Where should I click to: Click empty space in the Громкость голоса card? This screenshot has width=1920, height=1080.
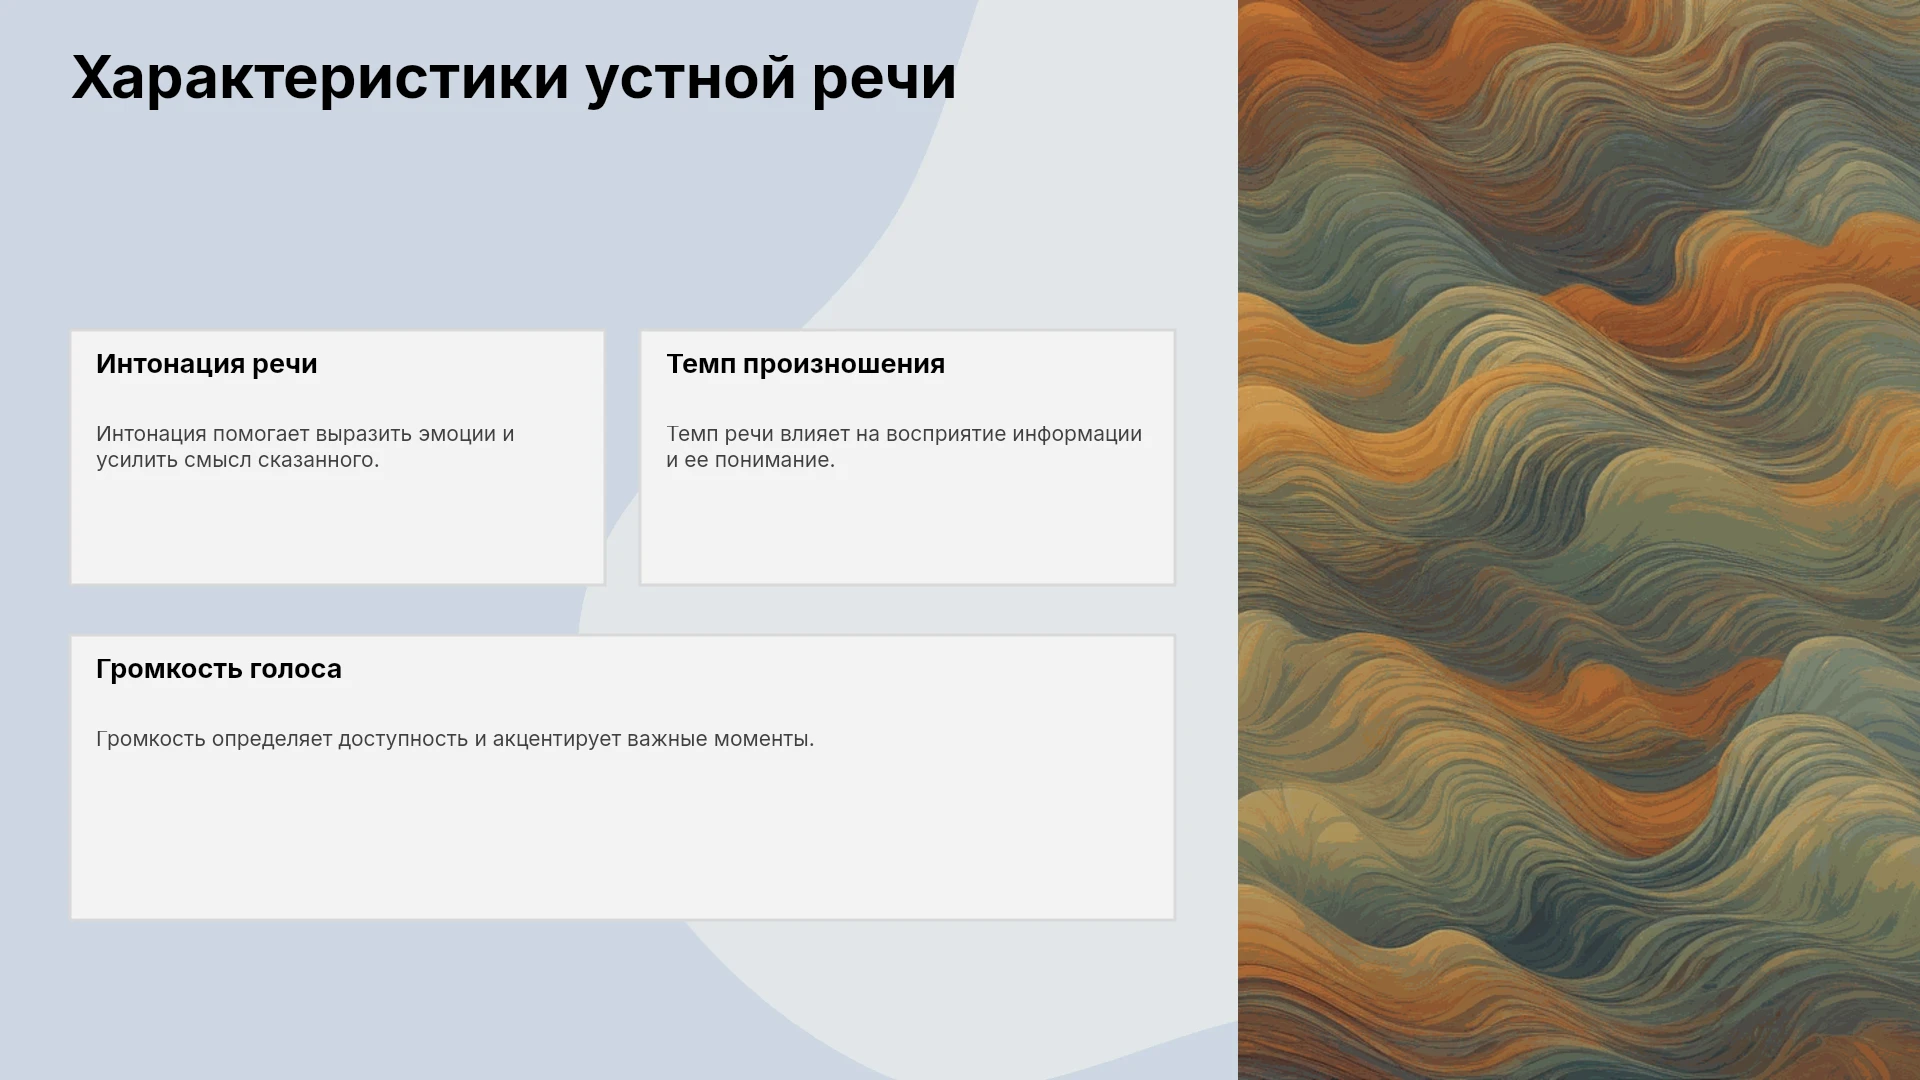click(x=622, y=840)
